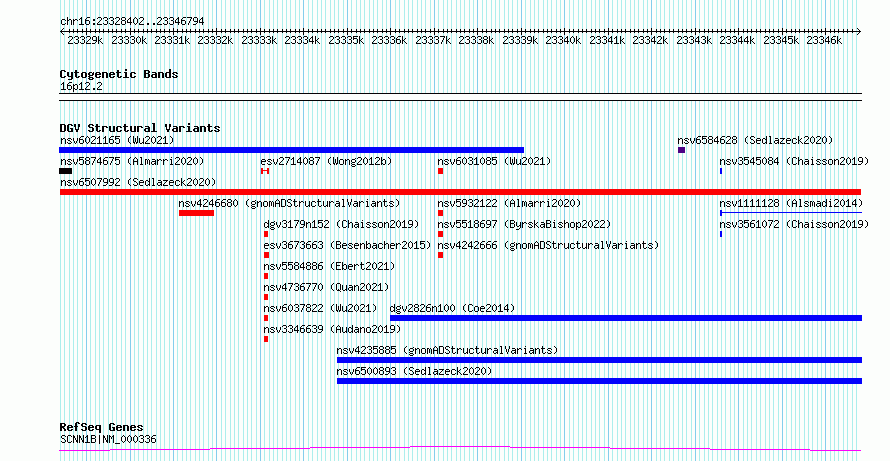Screen dimensions: 890x461
Task: Open nsv3561072 (Chaisson2019) variant label
Action: tap(794, 224)
